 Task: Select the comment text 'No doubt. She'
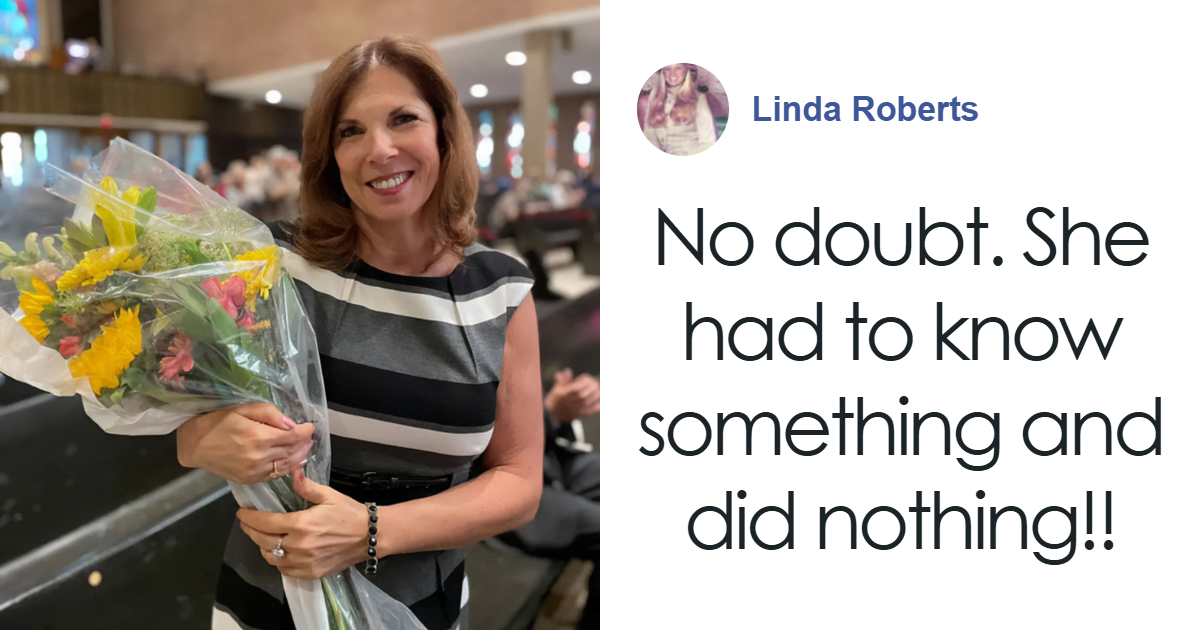click(902, 242)
